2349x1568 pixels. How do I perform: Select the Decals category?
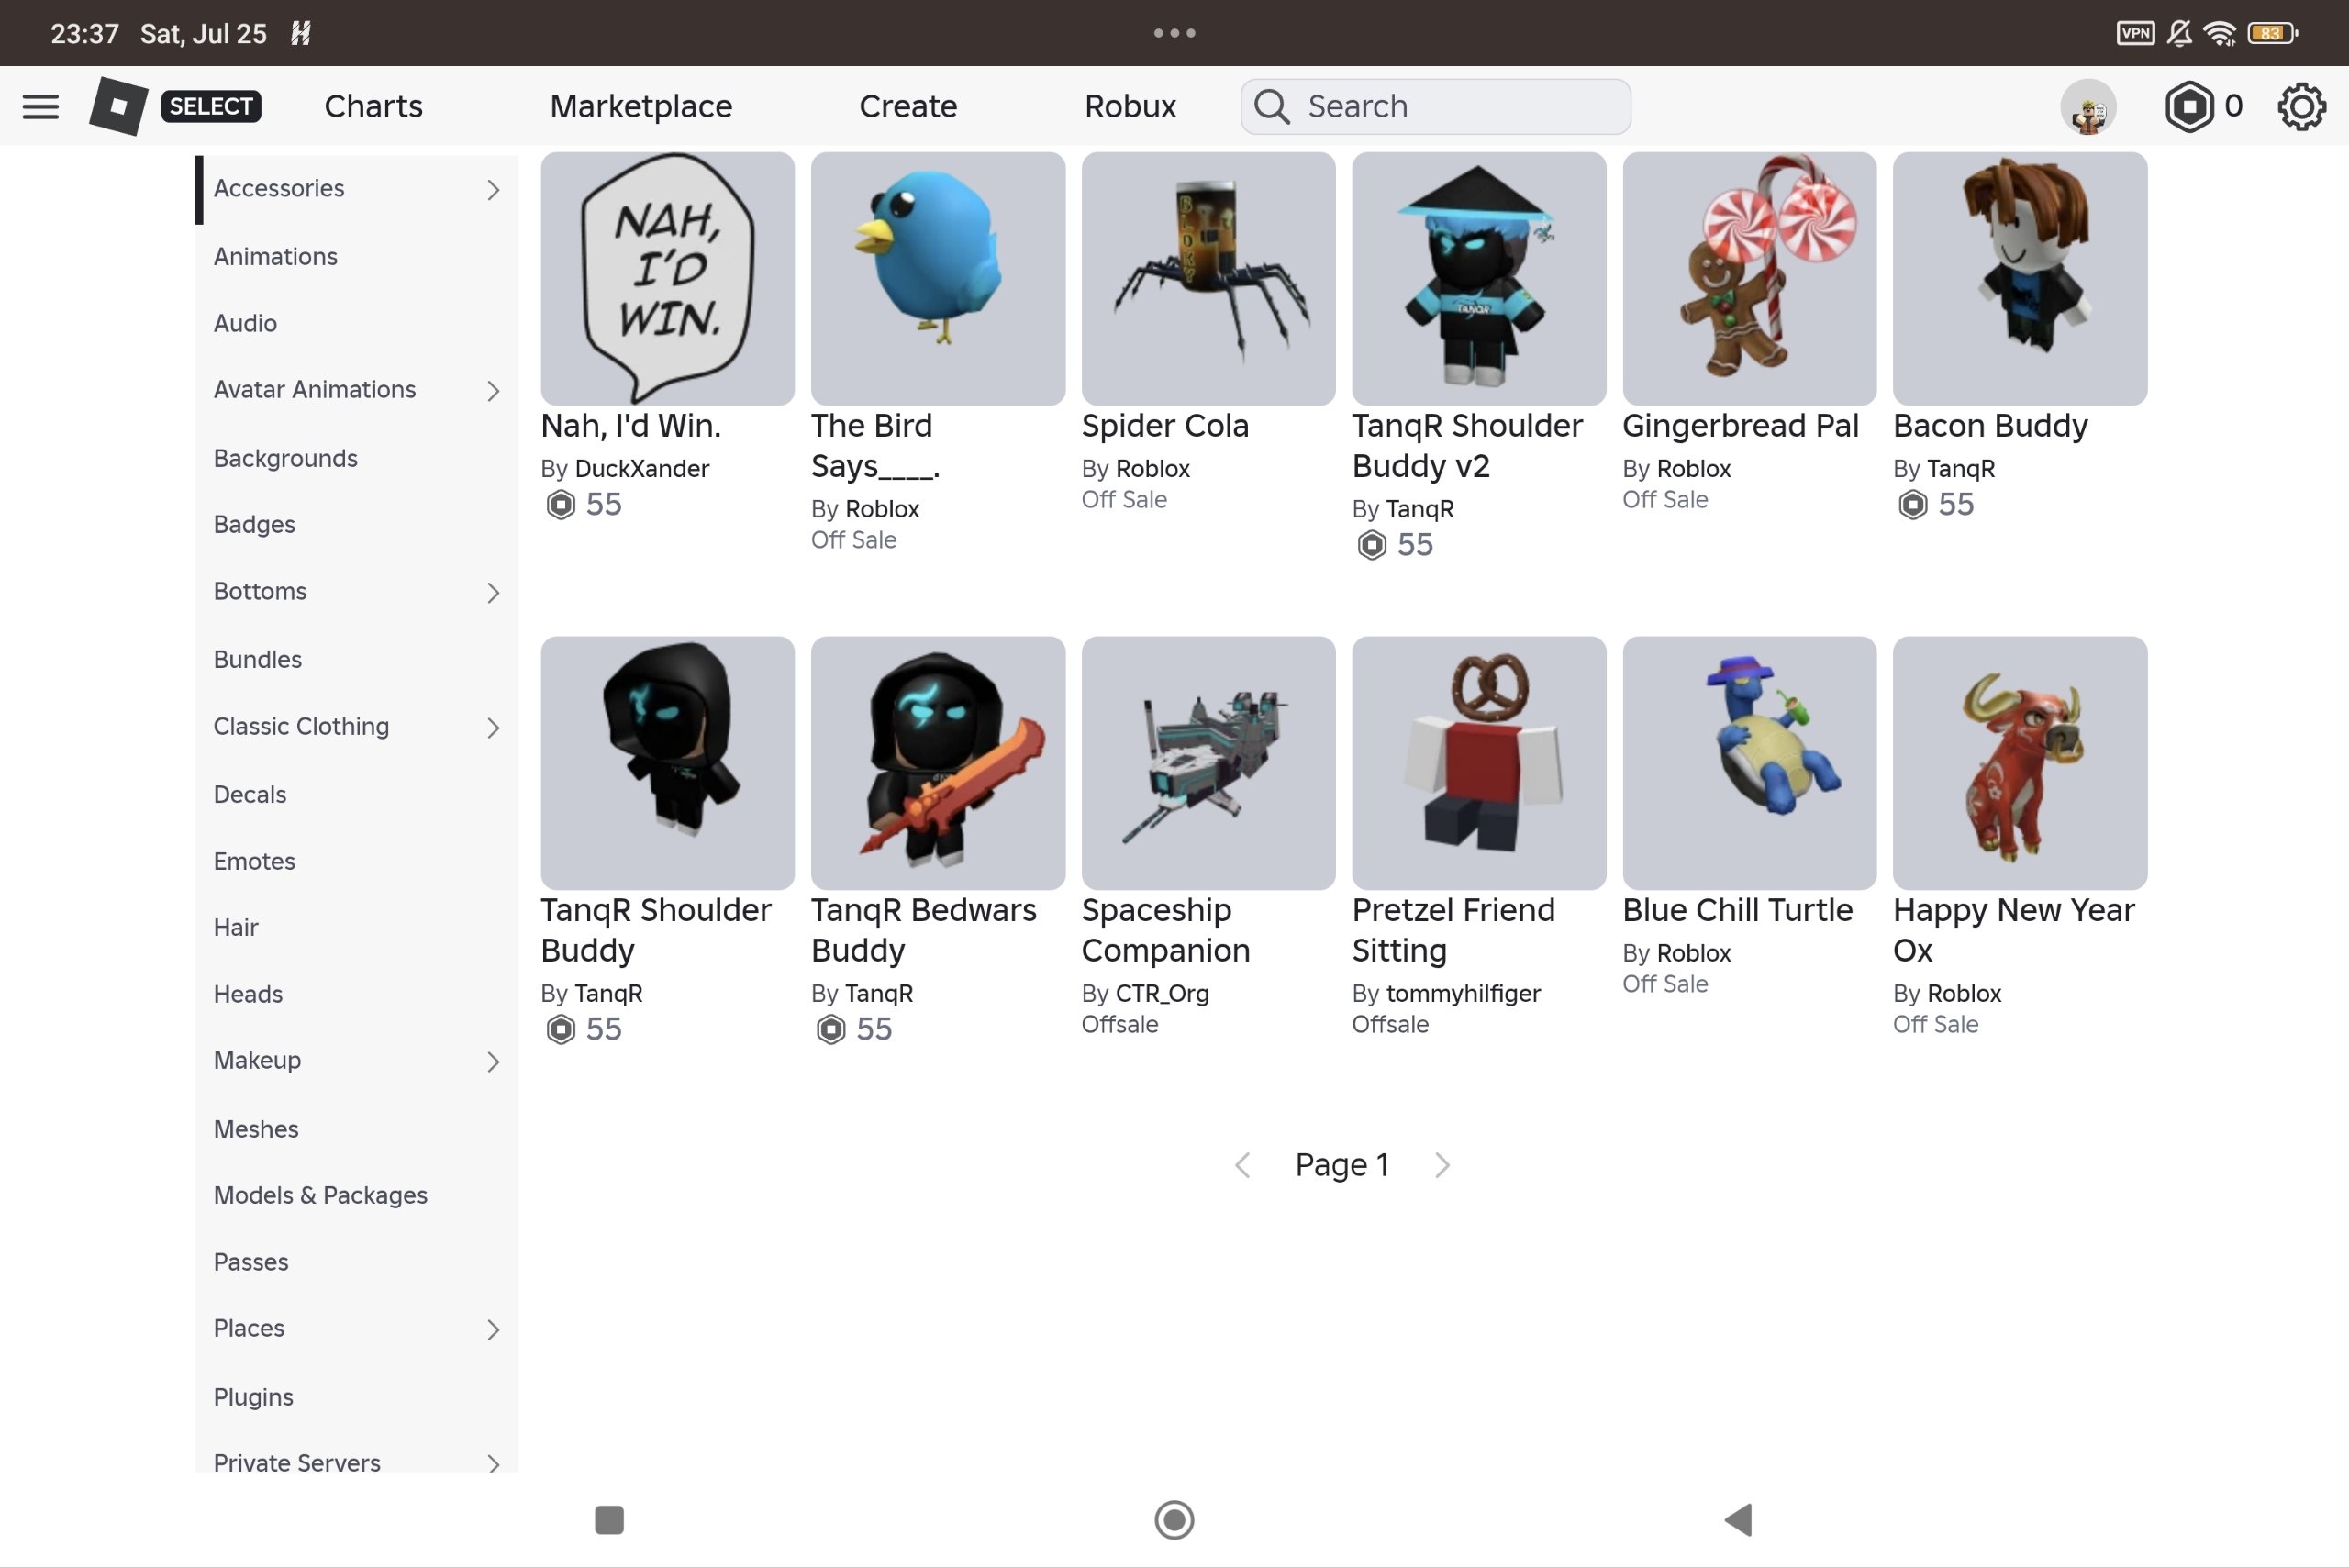[250, 794]
